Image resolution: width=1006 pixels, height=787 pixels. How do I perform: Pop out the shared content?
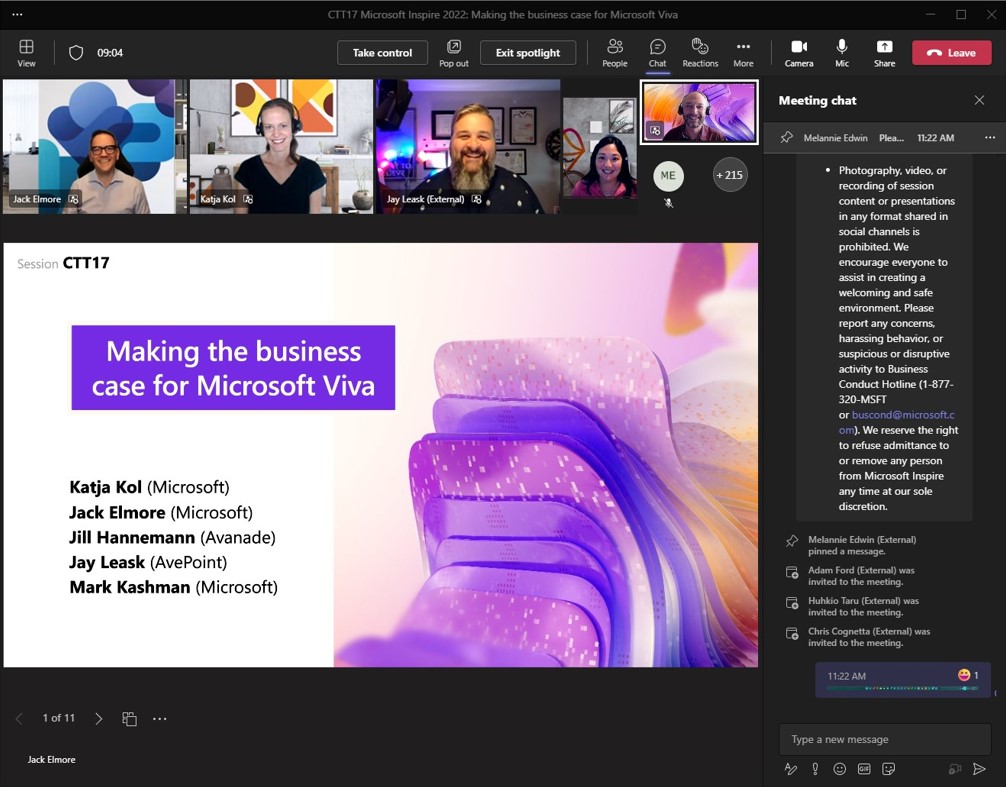454,53
